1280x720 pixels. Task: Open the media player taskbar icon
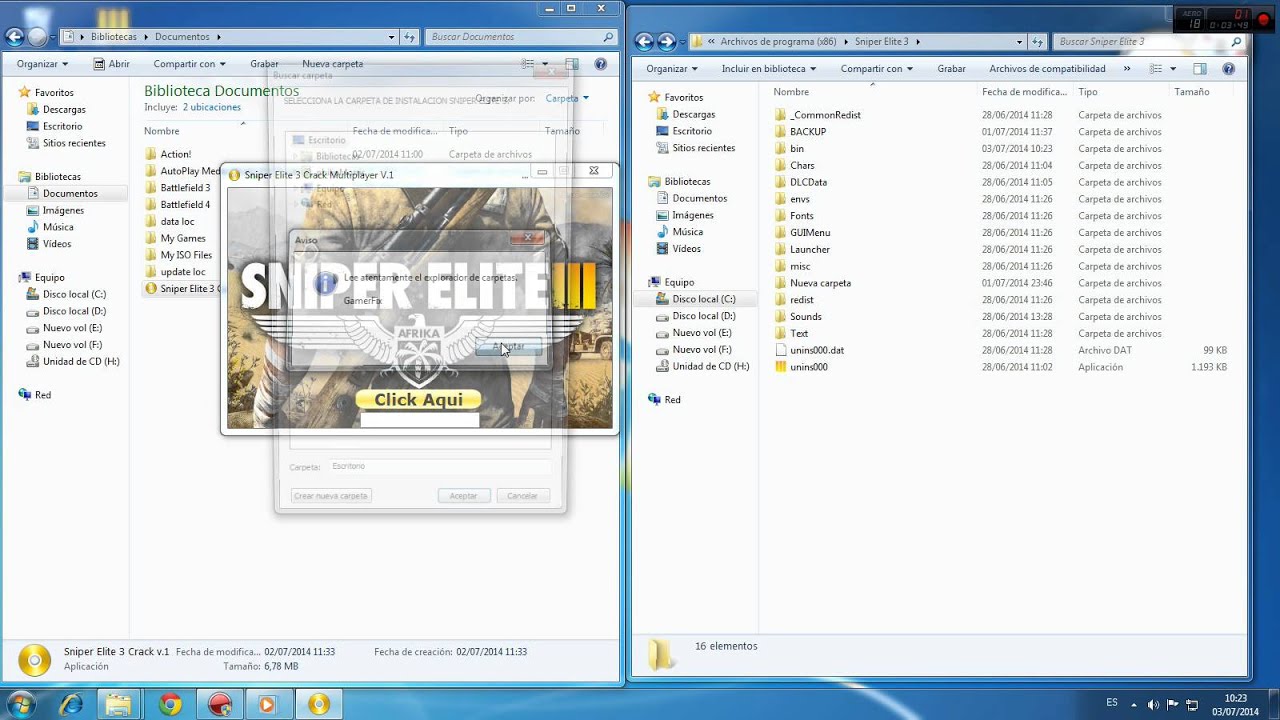pos(267,704)
